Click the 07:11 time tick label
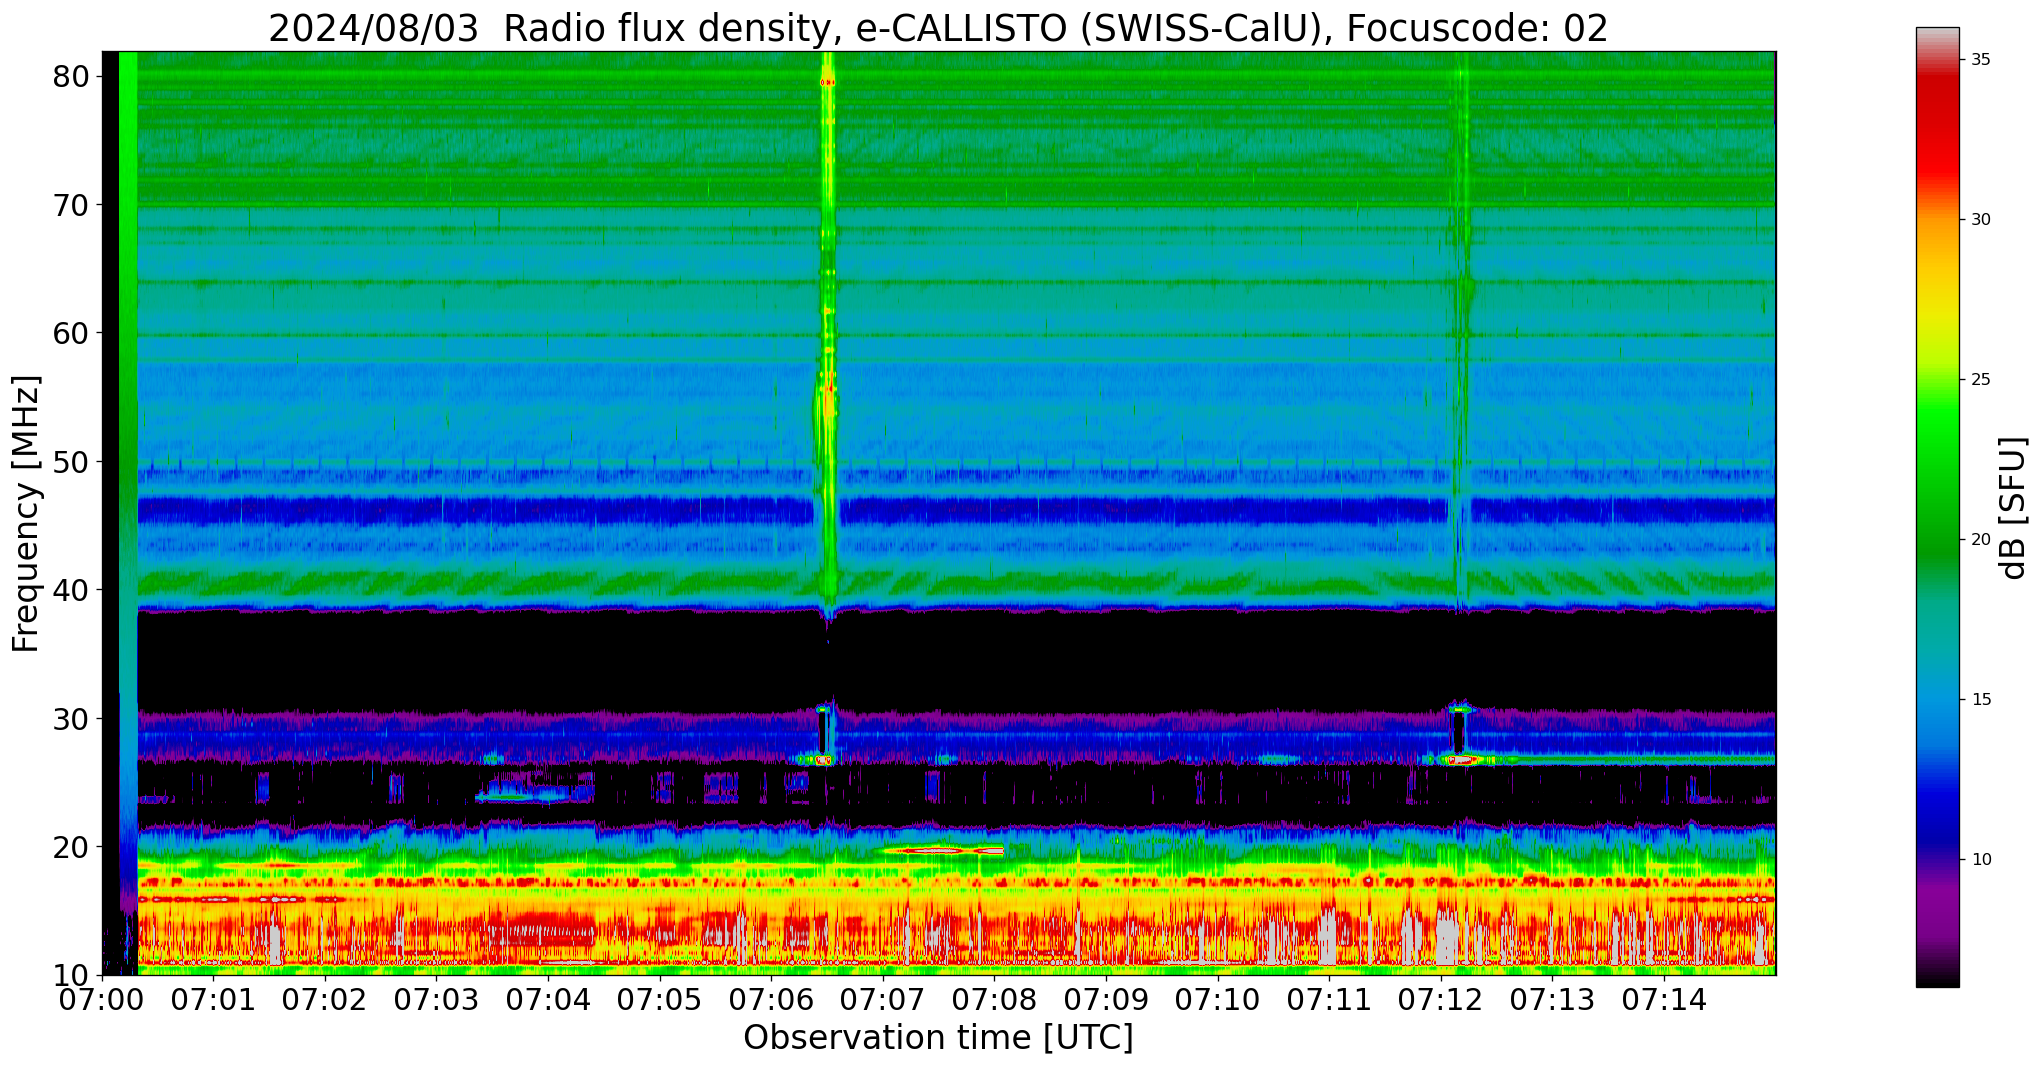 click(1329, 1000)
